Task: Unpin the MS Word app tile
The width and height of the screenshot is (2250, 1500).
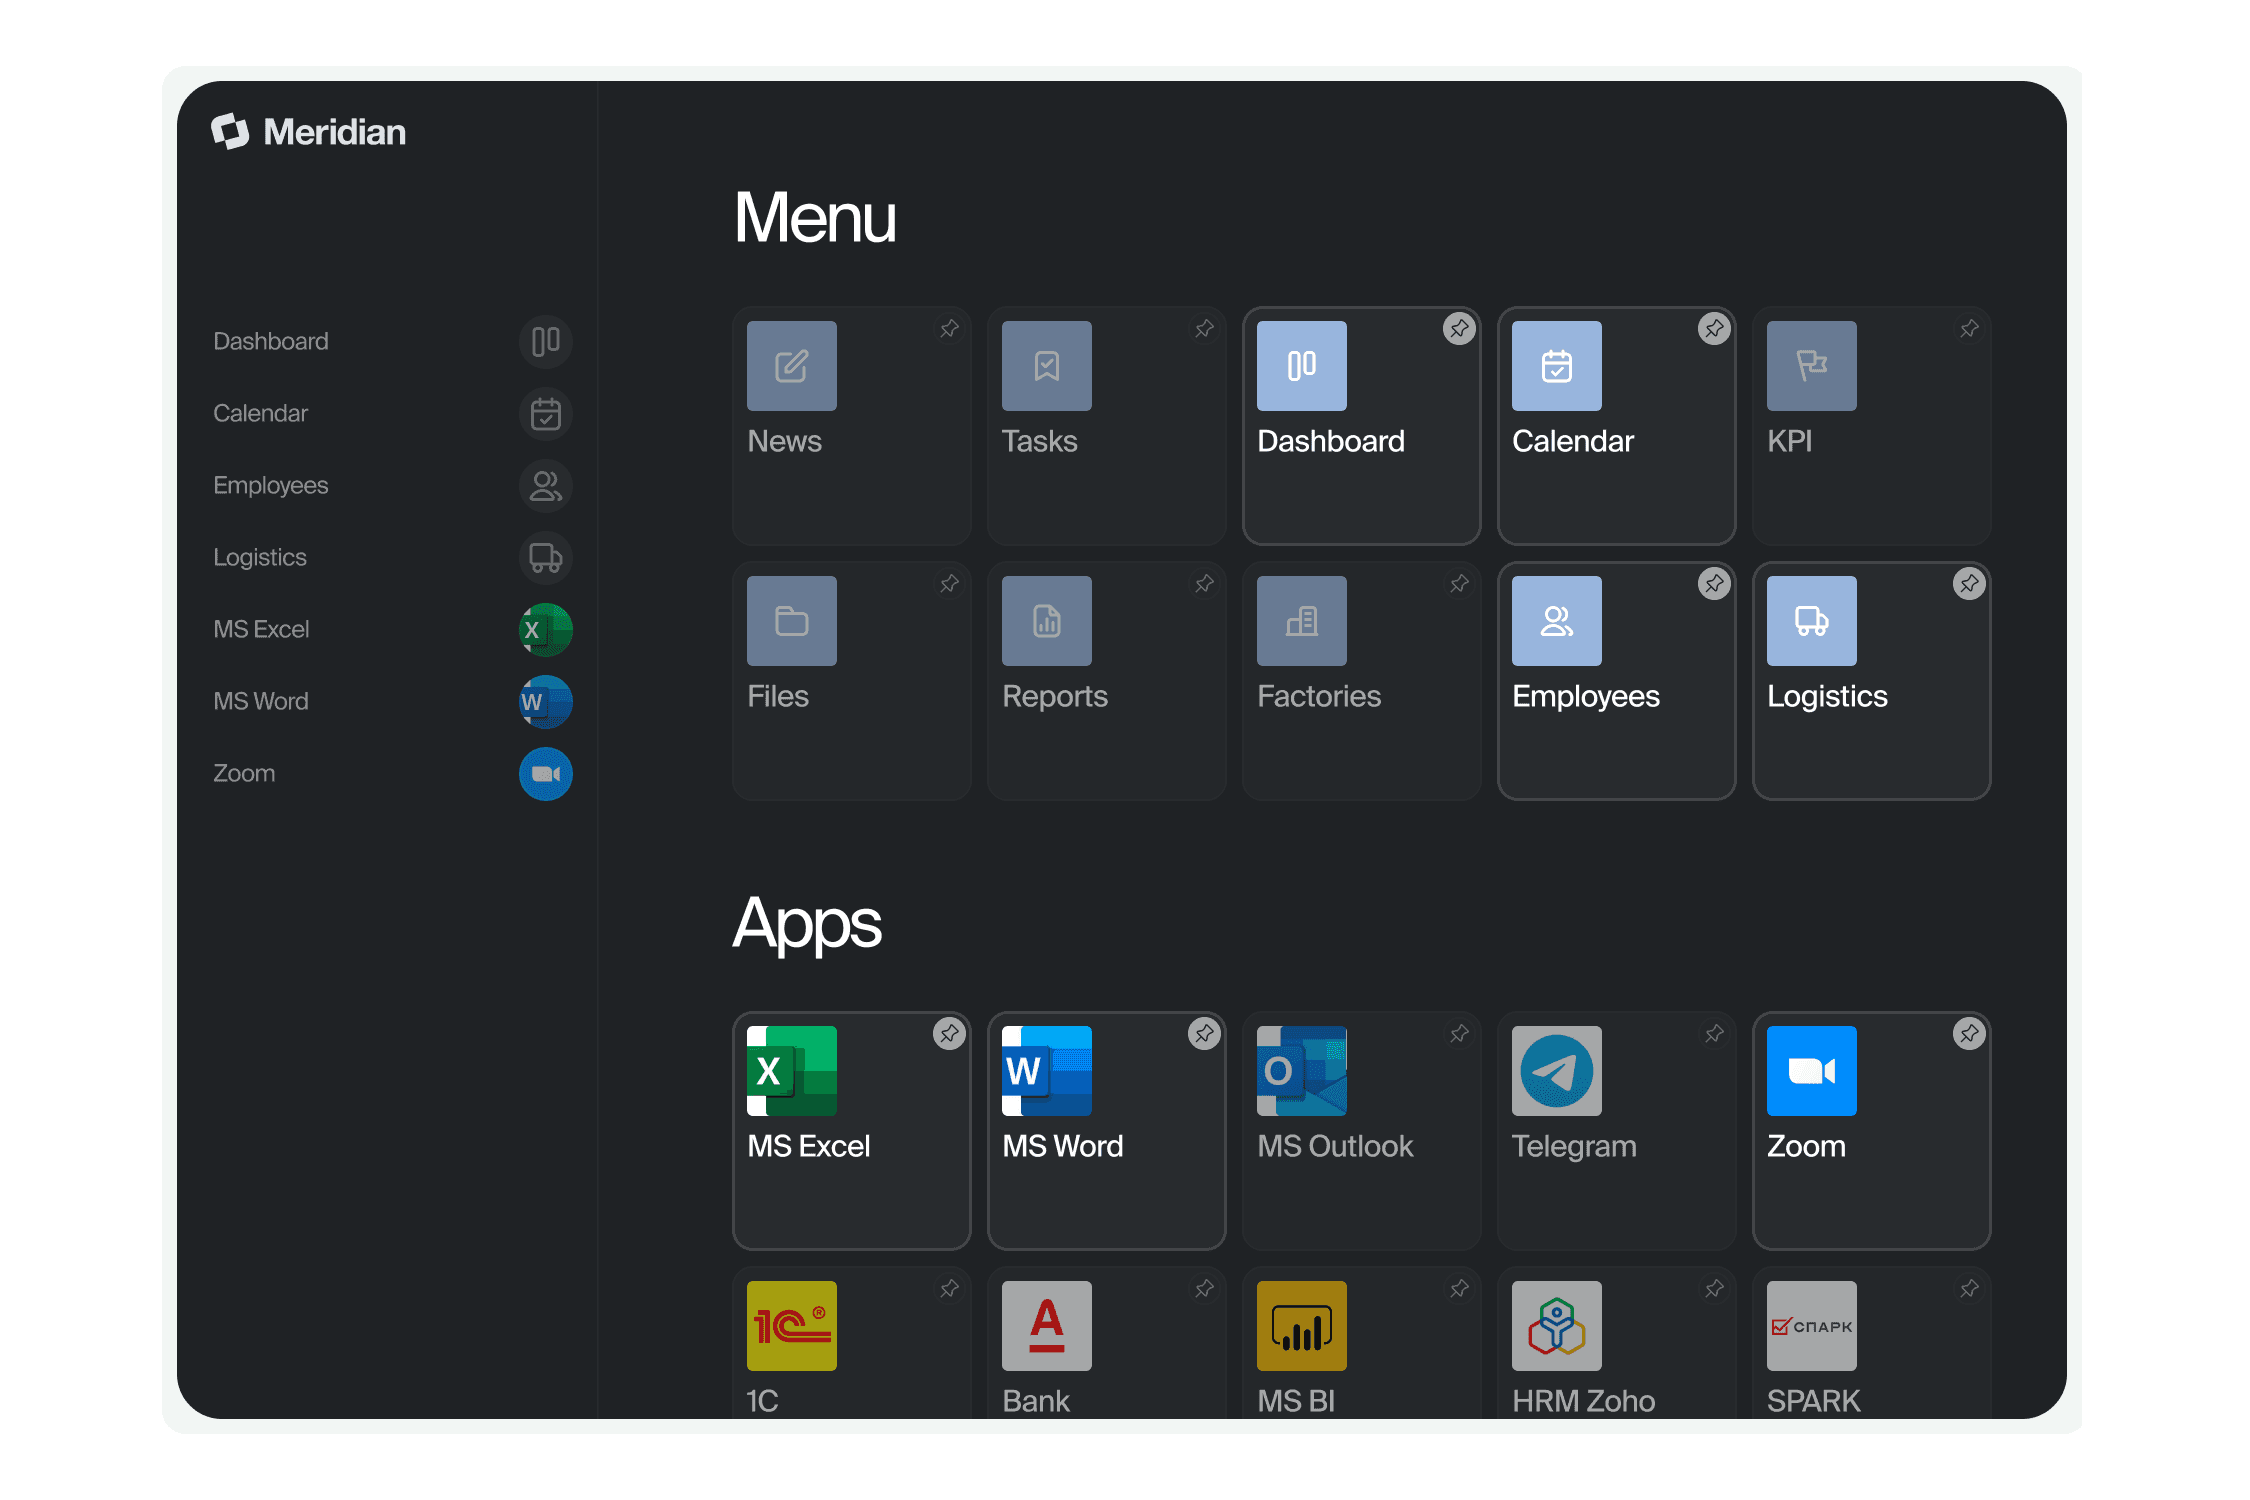Action: [1204, 1033]
